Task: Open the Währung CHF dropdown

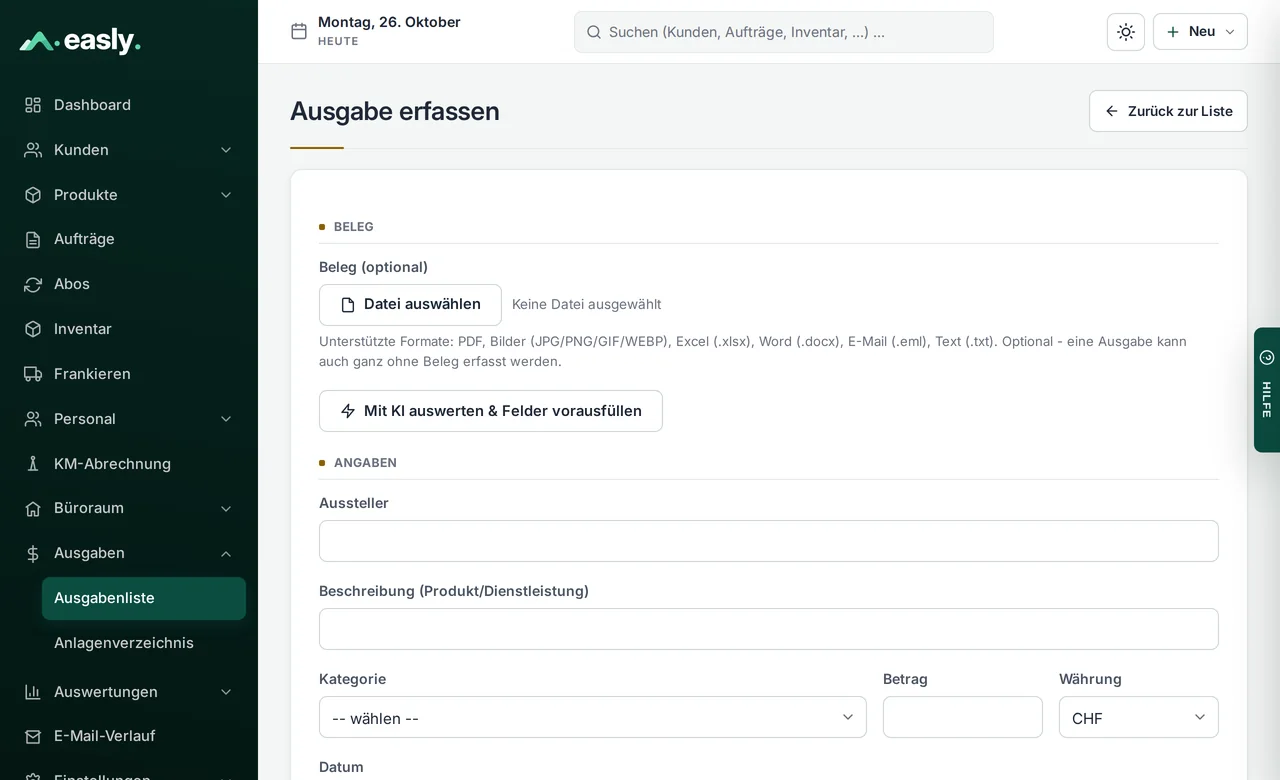Action: coord(1139,717)
